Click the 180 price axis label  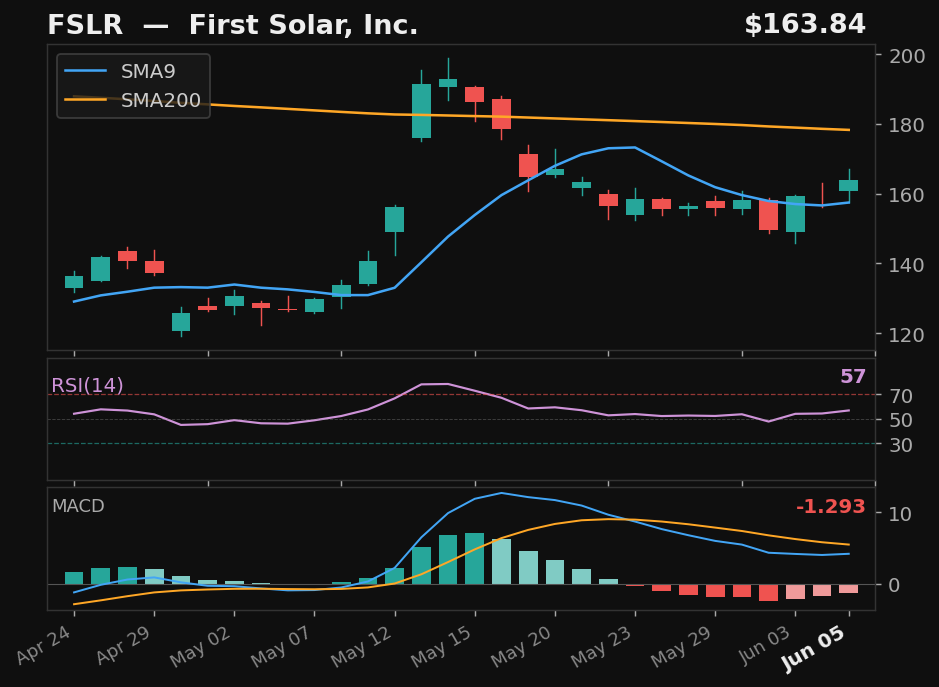(907, 125)
